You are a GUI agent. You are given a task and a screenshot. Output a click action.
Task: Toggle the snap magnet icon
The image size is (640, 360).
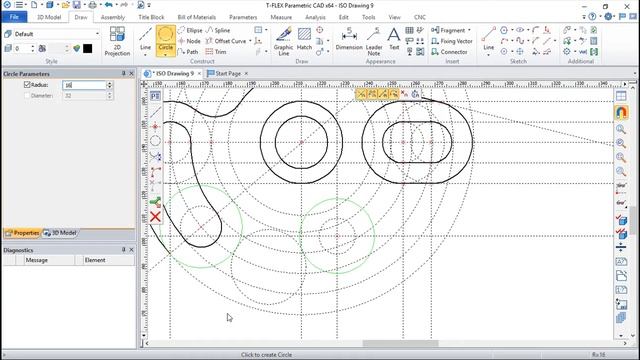(621, 112)
